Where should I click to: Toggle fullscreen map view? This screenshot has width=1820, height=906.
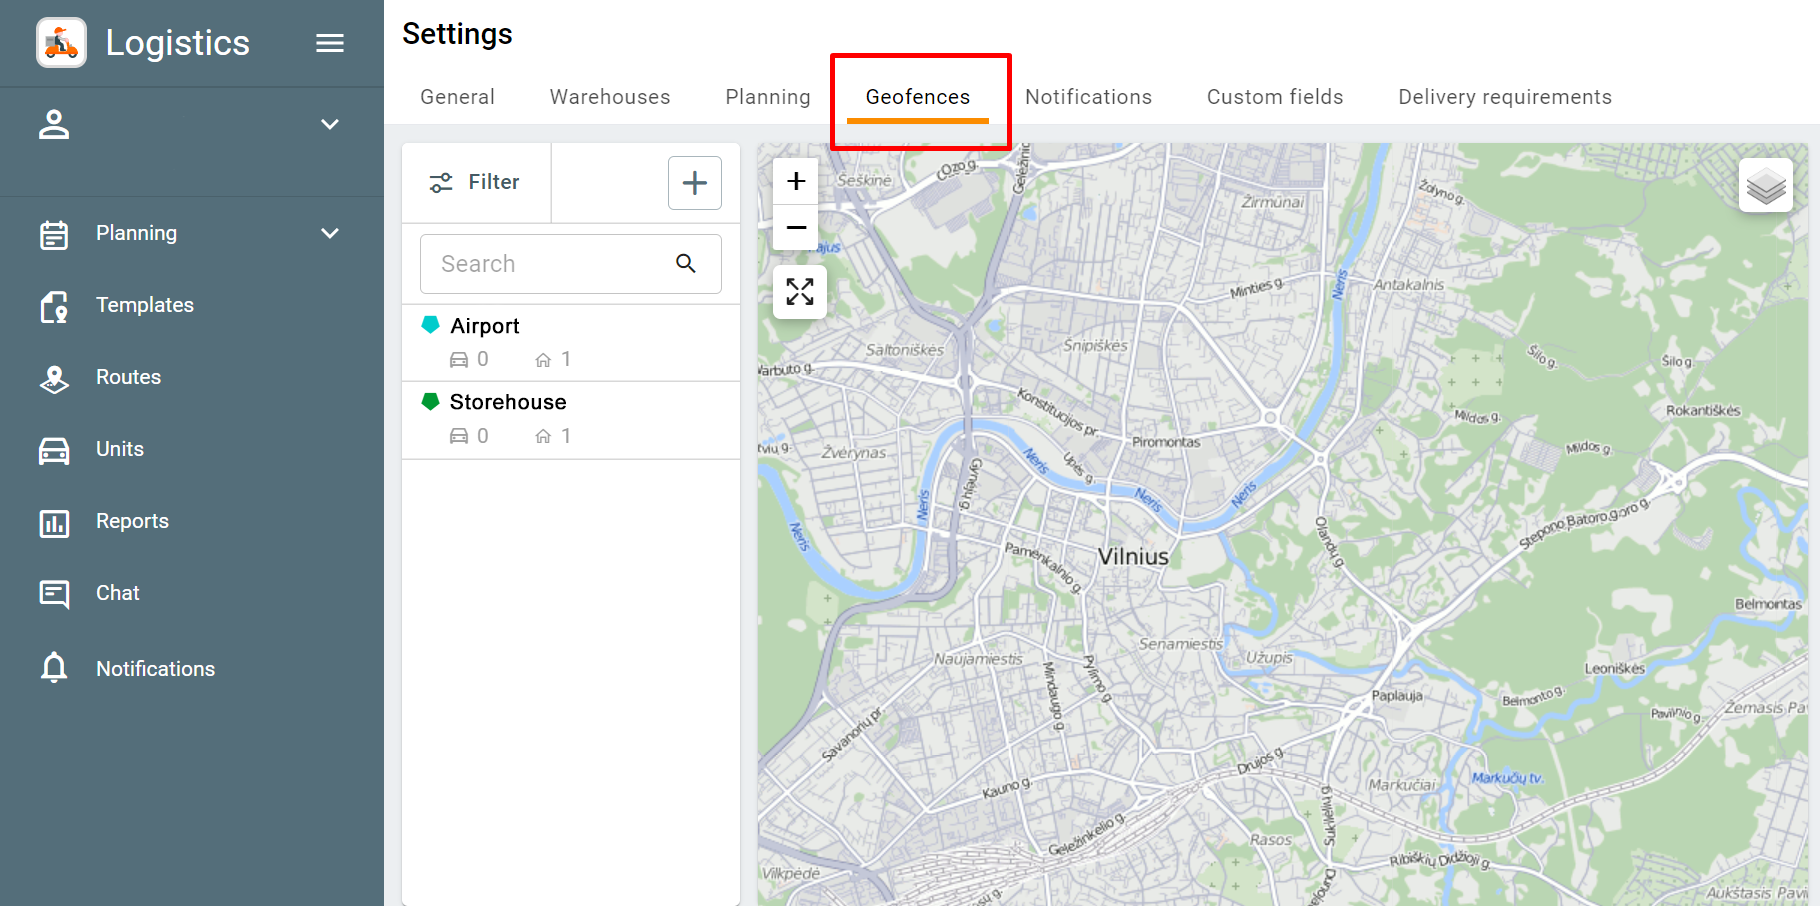(798, 292)
